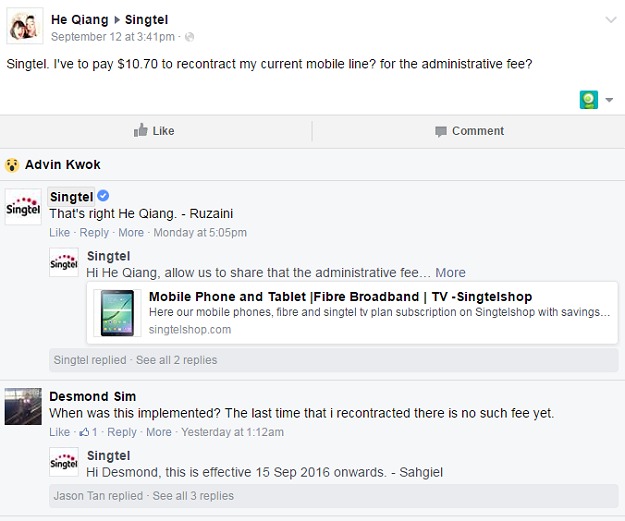This screenshot has width=625, height=521.
Task: Expand the truncated Singtel reply with More
Action: 450,272
